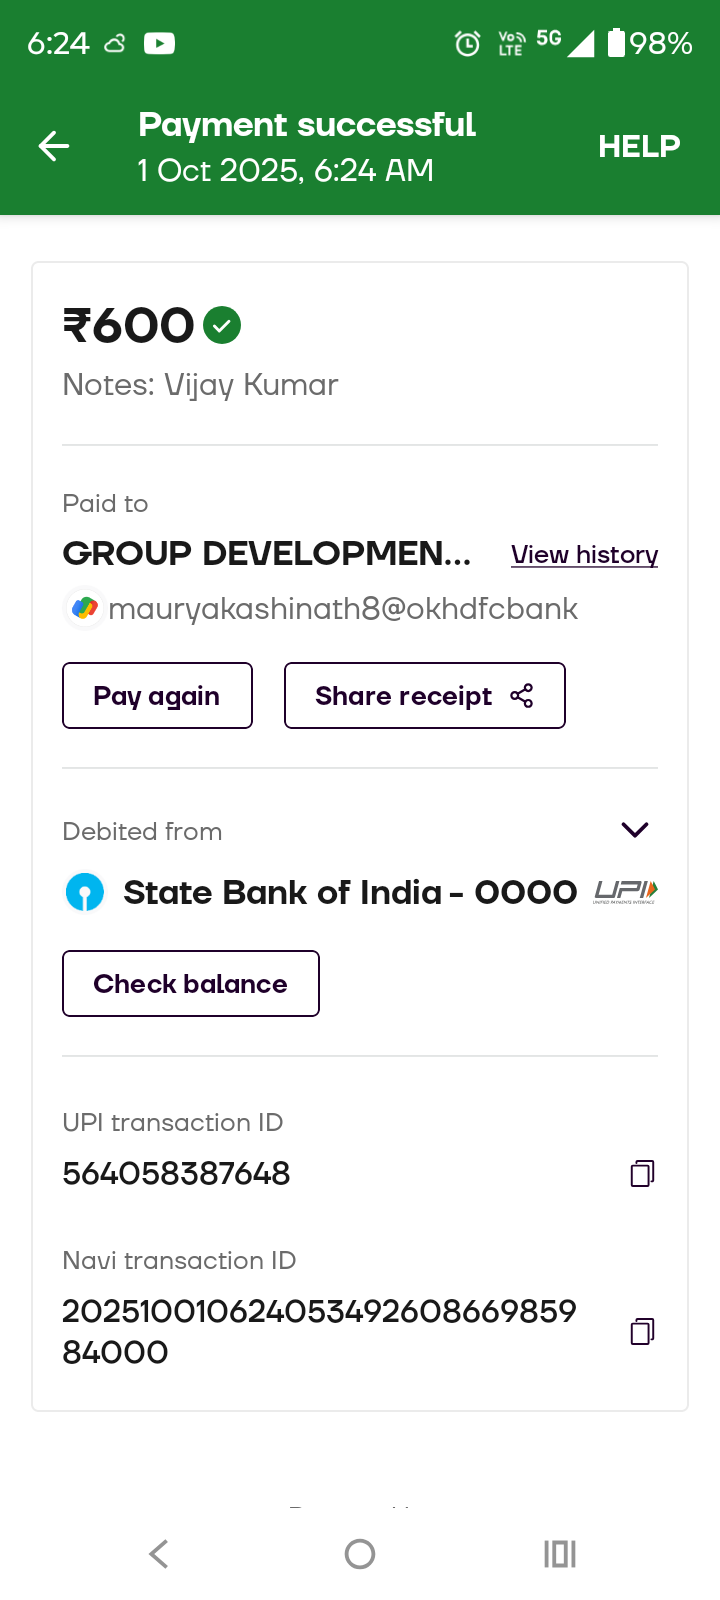Tap the GROUP DEVELOPMEN... payee name
The height and width of the screenshot is (1600, 720).
click(x=267, y=553)
